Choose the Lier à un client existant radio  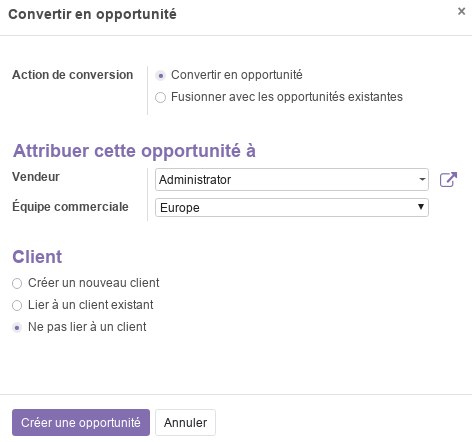tap(17, 305)
